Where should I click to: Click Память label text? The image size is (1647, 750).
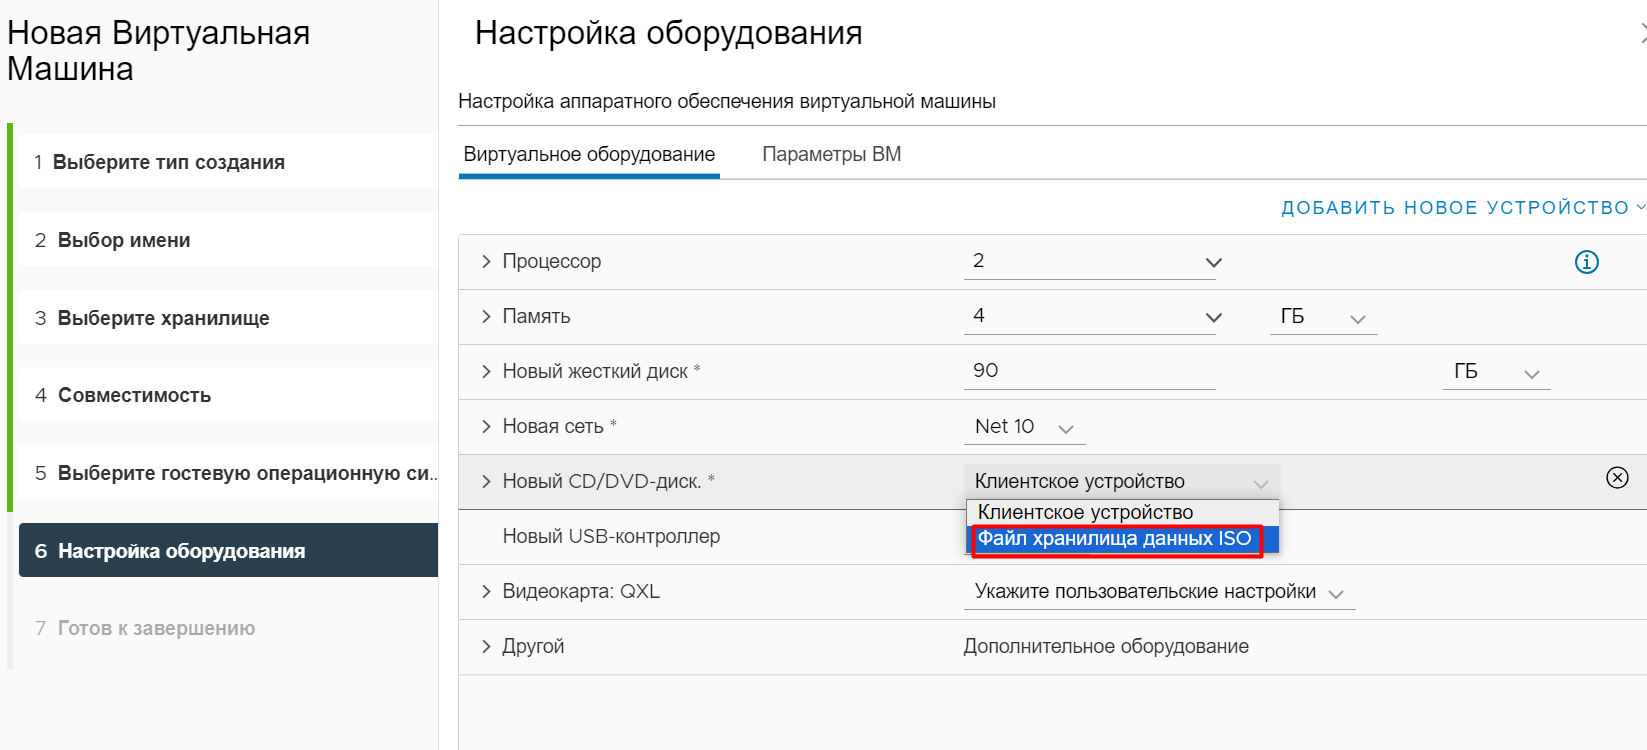[x=536, y=316]
